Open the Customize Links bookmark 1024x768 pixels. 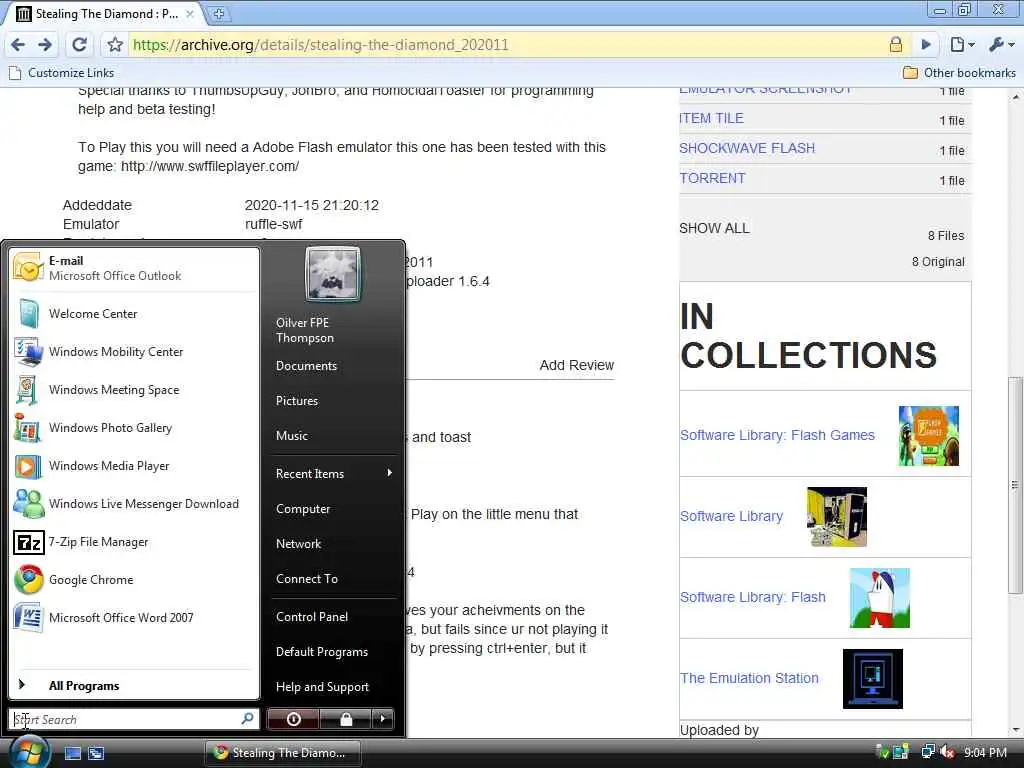[x=62, y=72]
